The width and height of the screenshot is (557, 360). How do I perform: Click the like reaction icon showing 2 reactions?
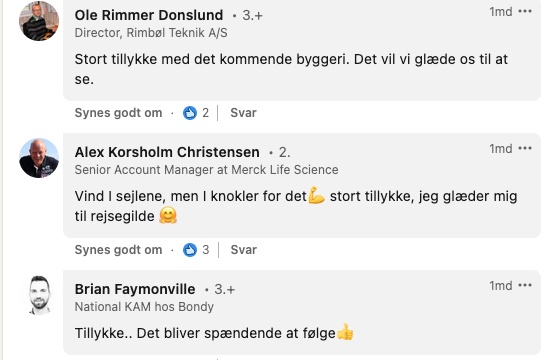click(190, 113)
